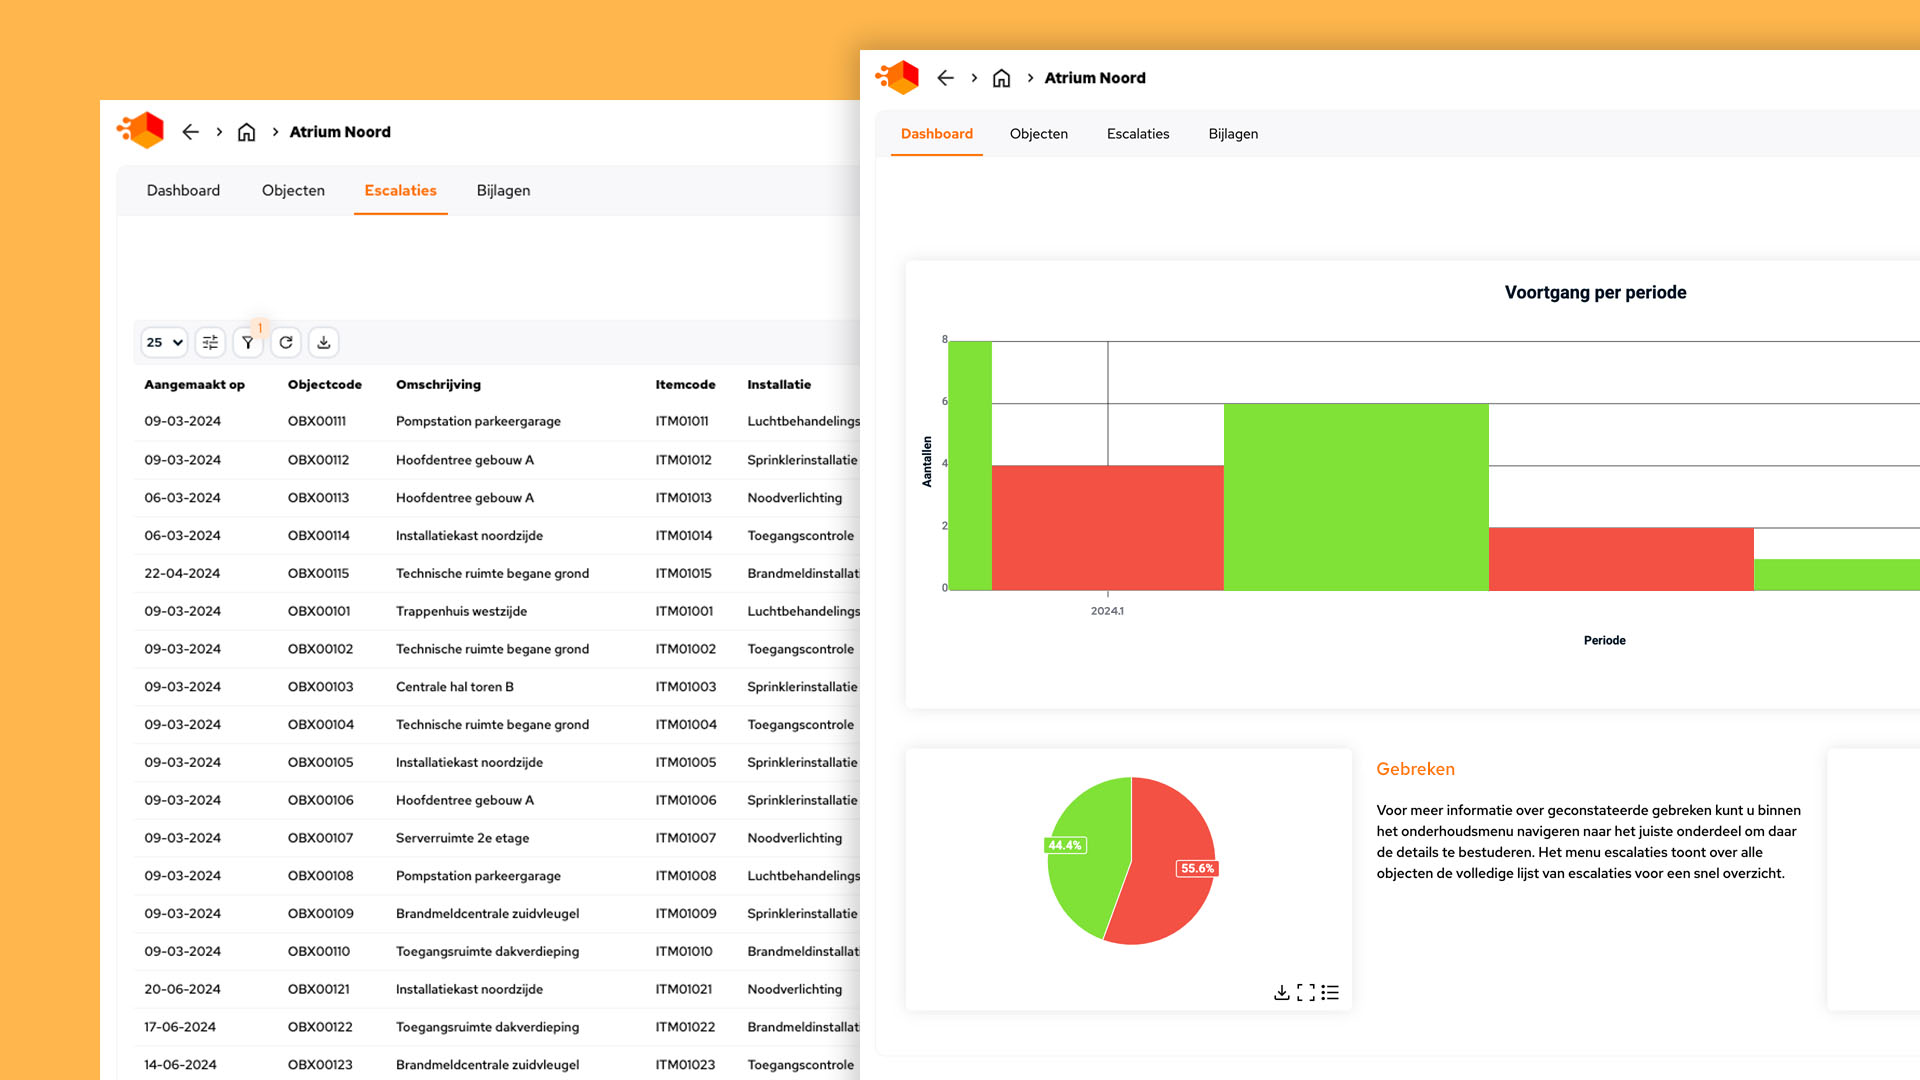
Task: Expand pie chart to fullscreen
Action: pyautogui.click(x=1306, y=993)
